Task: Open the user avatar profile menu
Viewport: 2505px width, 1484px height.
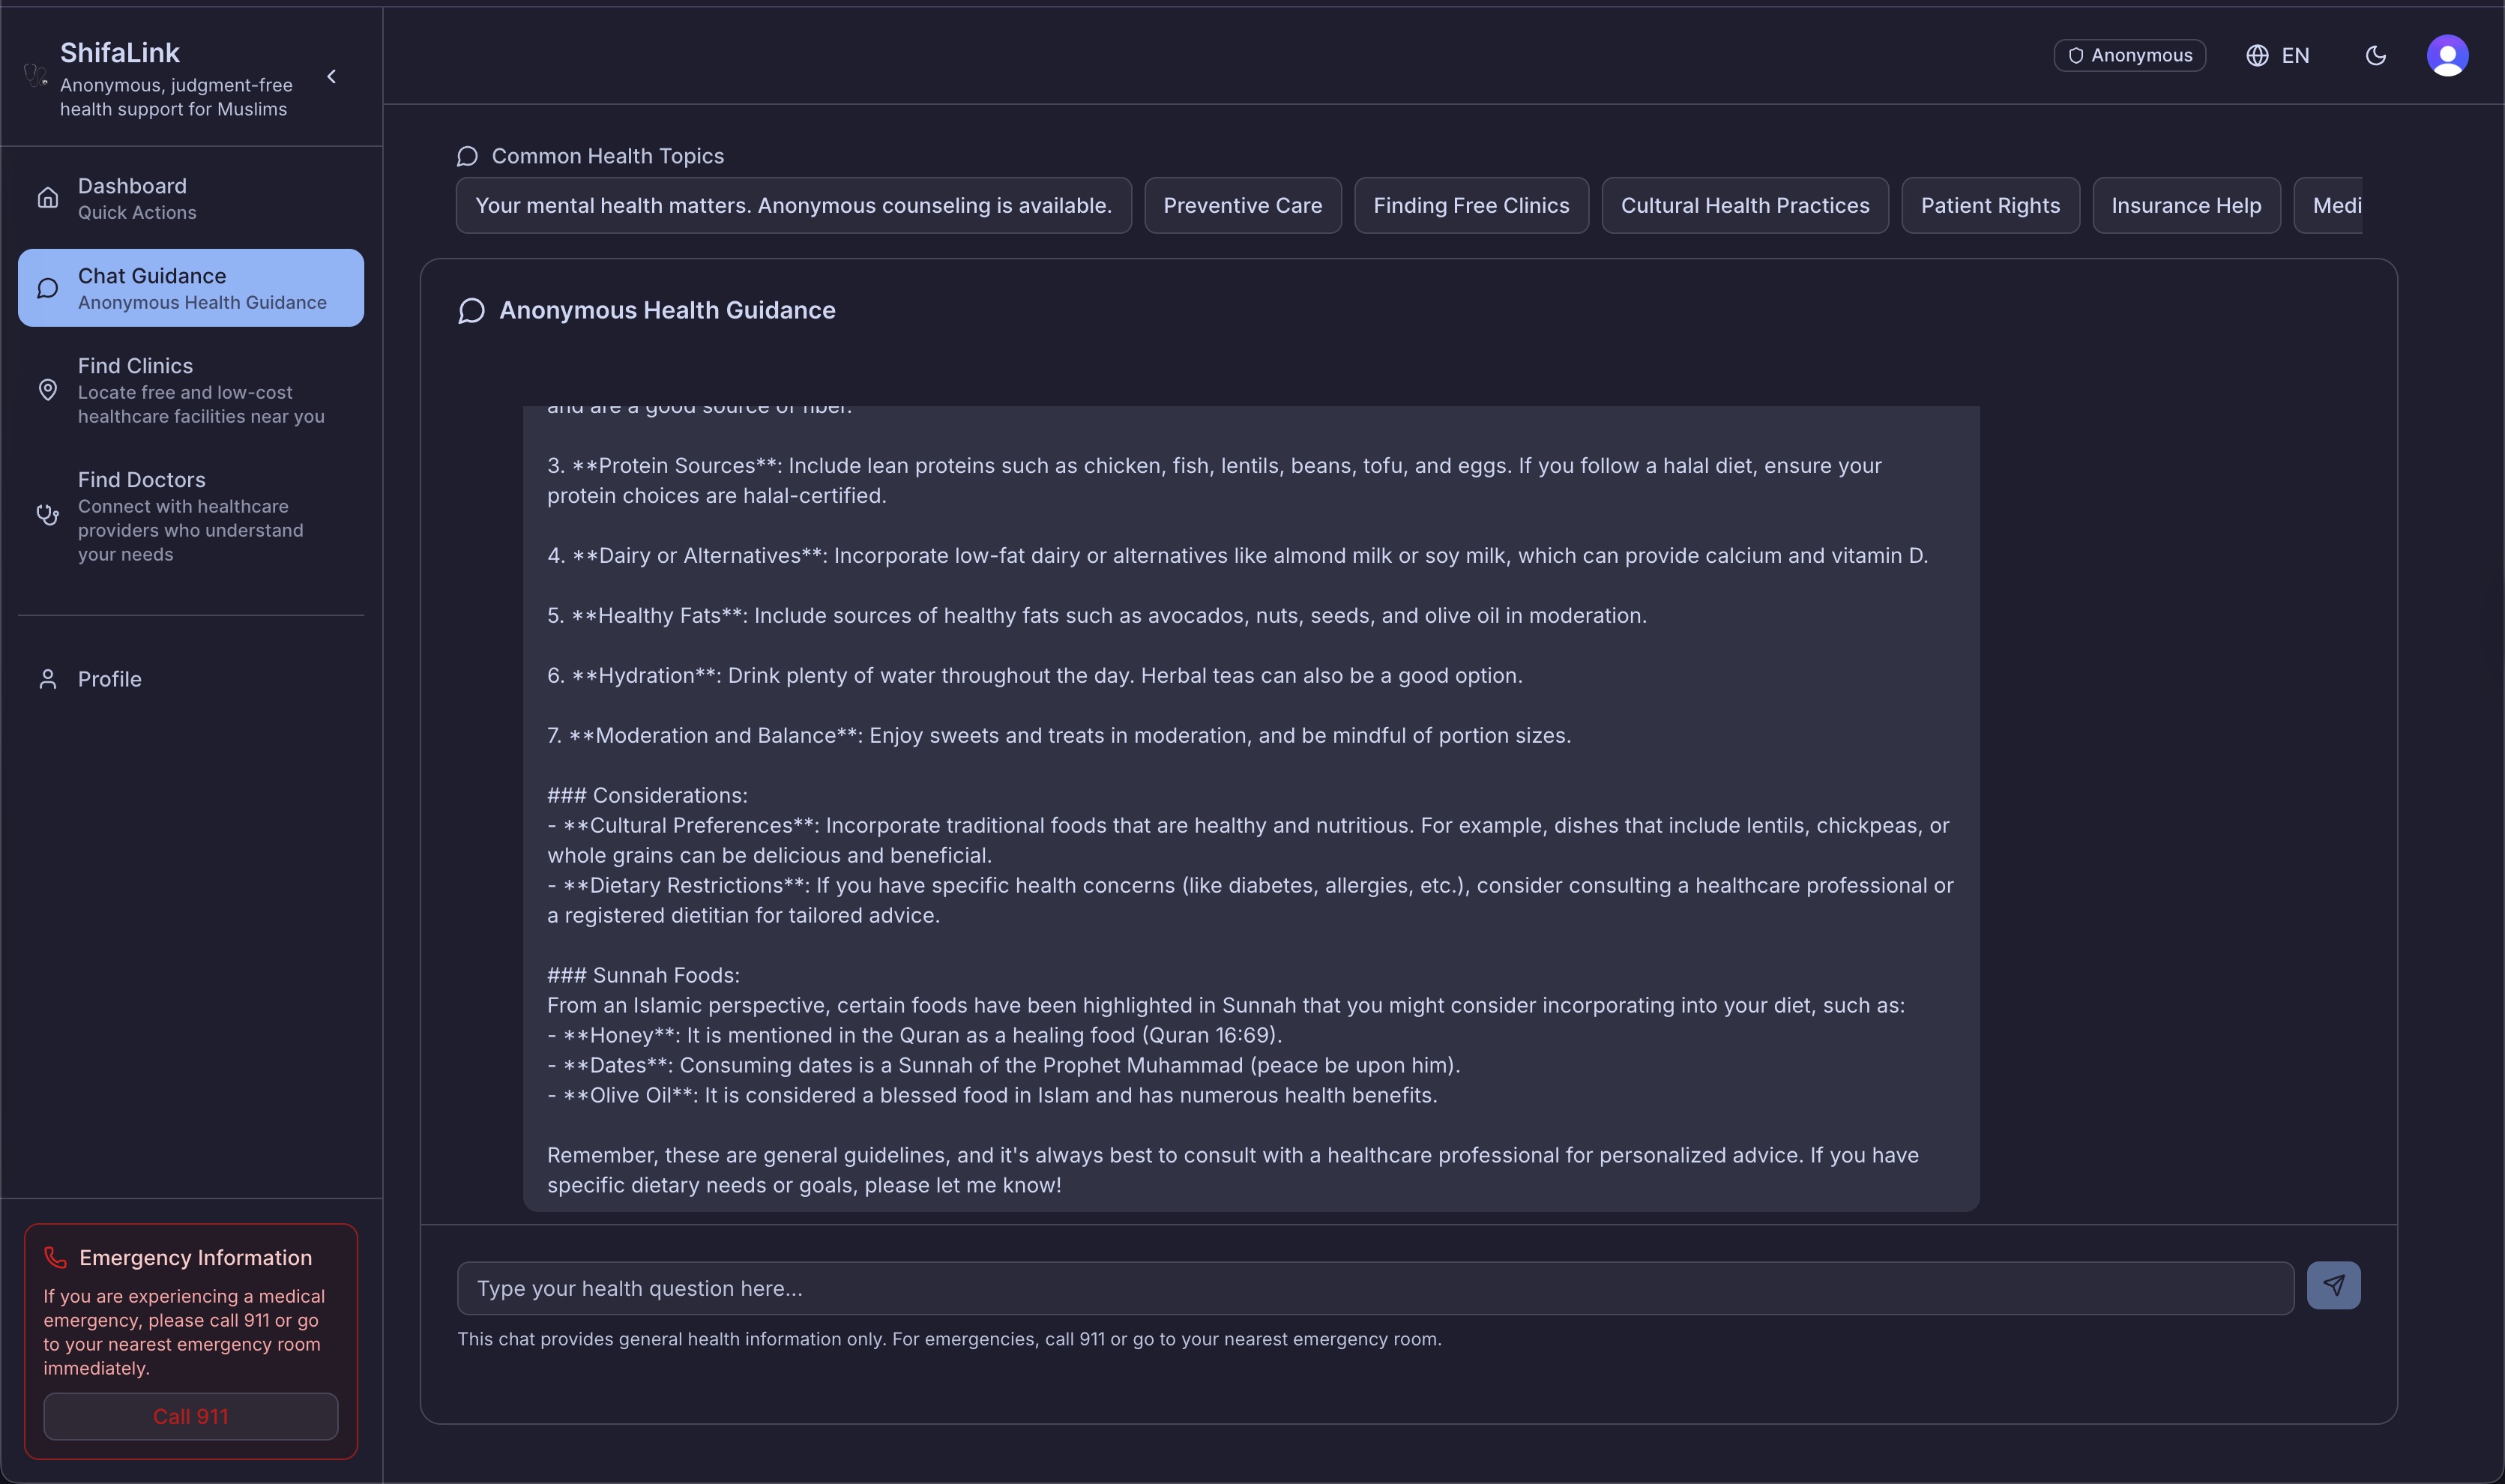Action: coord(2447,56)
